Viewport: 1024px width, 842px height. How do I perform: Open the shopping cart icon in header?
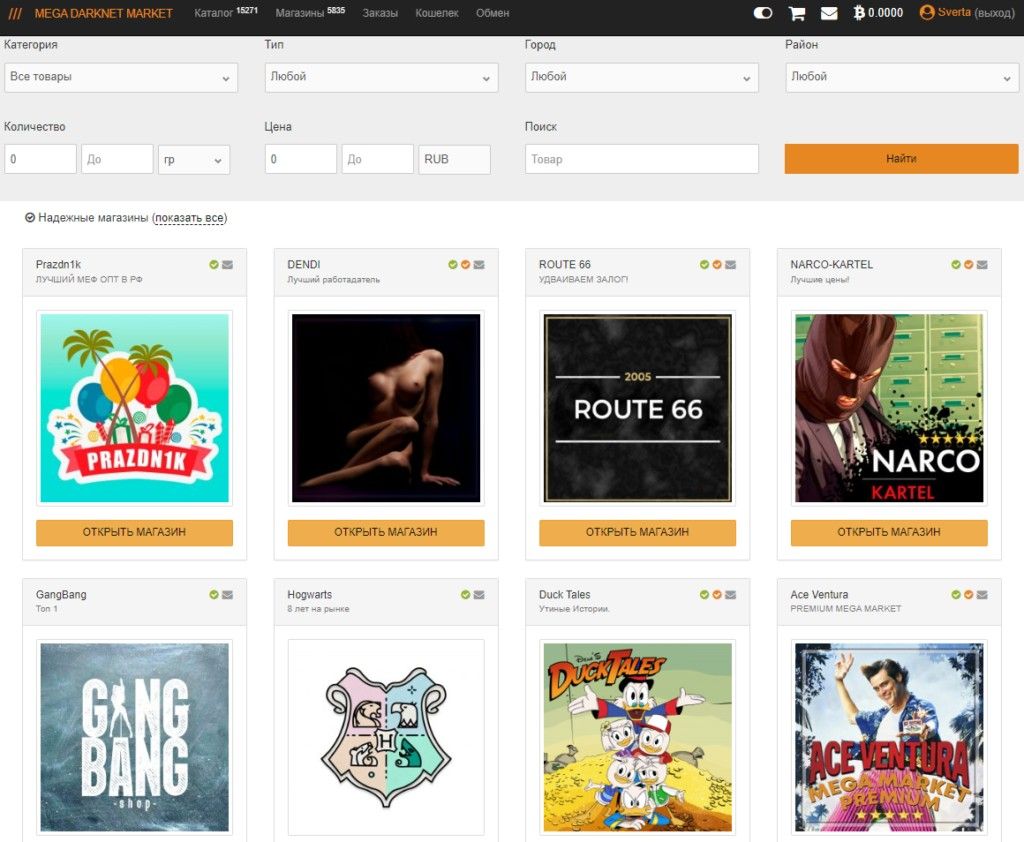click(797, 13)
